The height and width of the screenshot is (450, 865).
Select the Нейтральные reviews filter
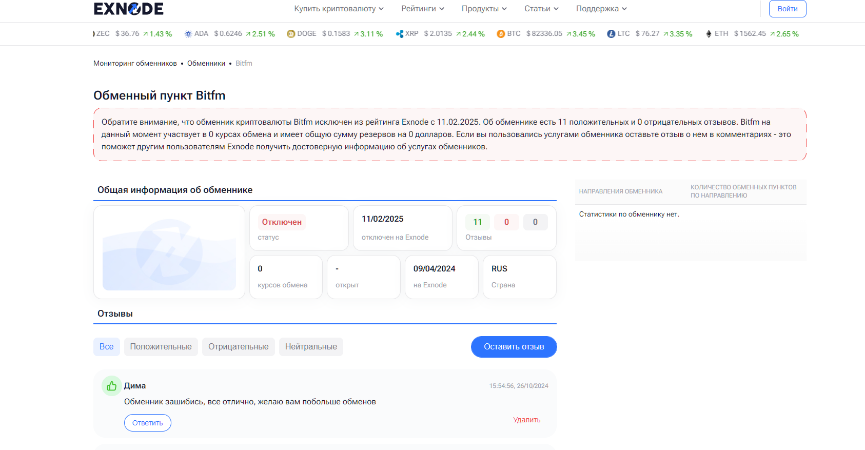(x=311, y=347)
